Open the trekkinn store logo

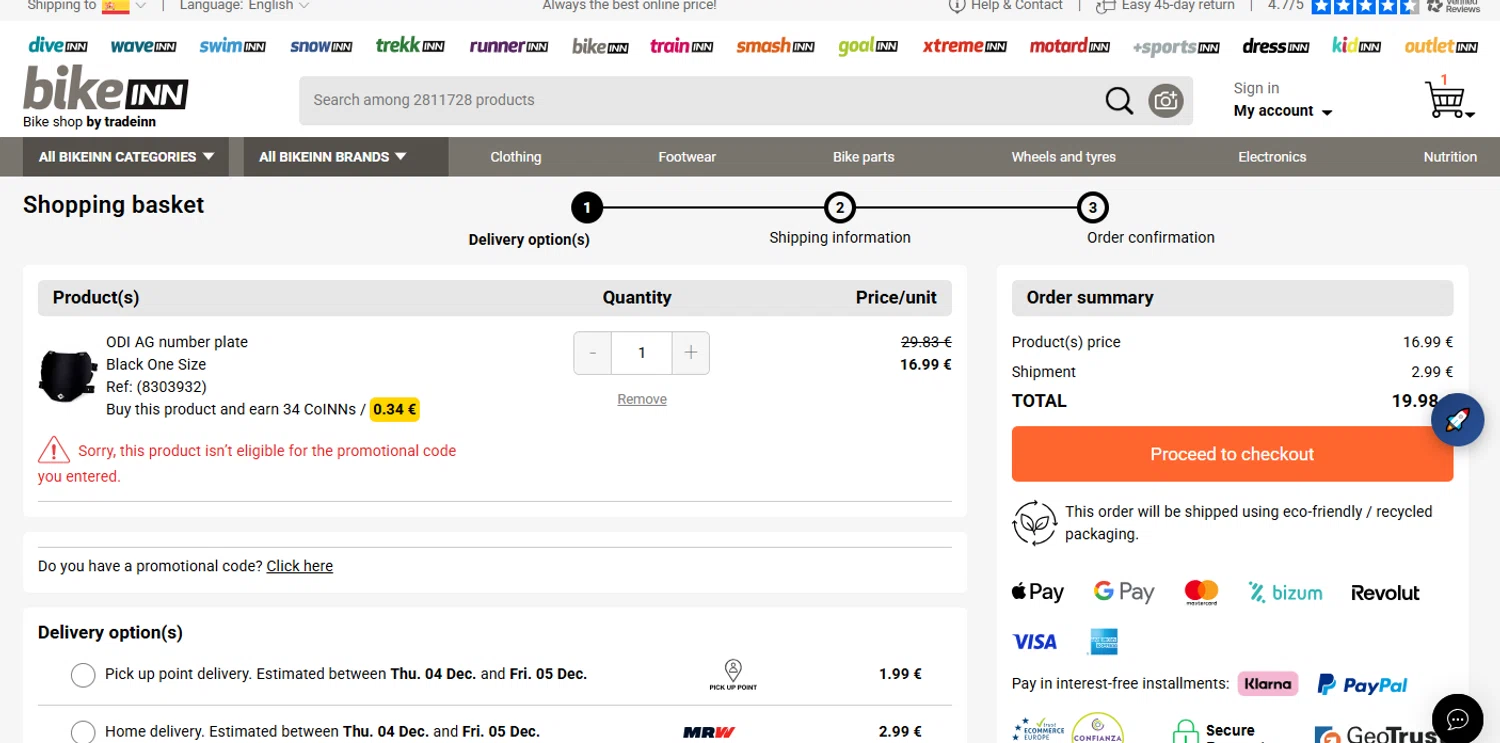pos(410,45)
